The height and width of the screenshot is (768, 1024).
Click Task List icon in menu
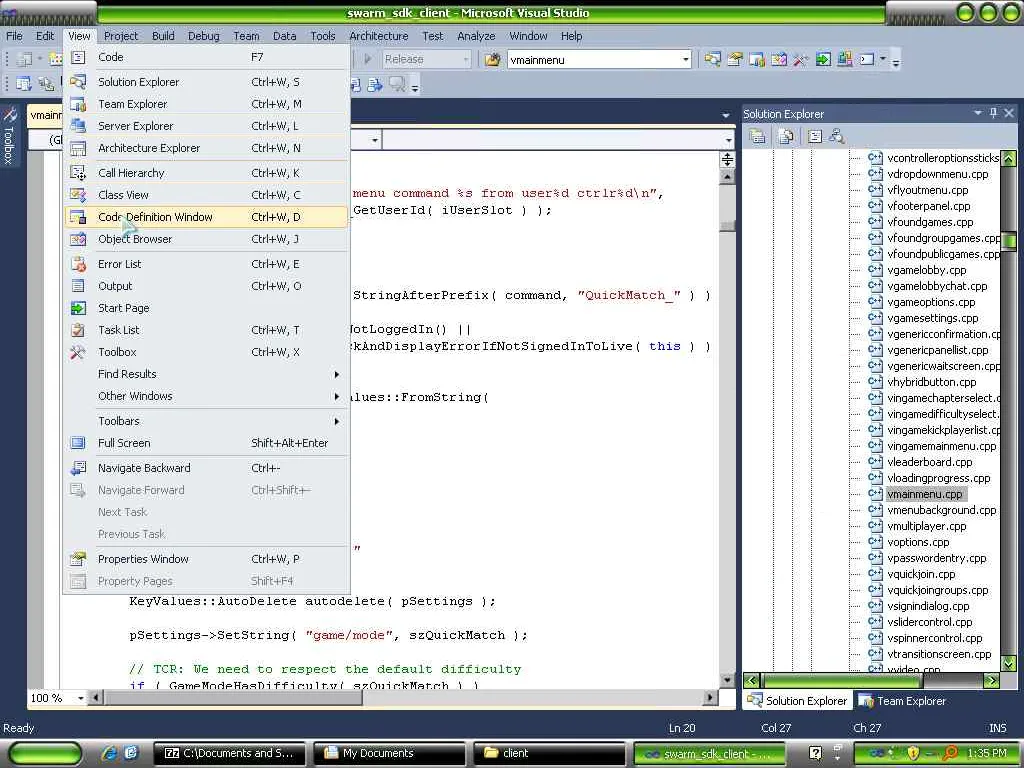pyautogui.click(x=78, y=330)
